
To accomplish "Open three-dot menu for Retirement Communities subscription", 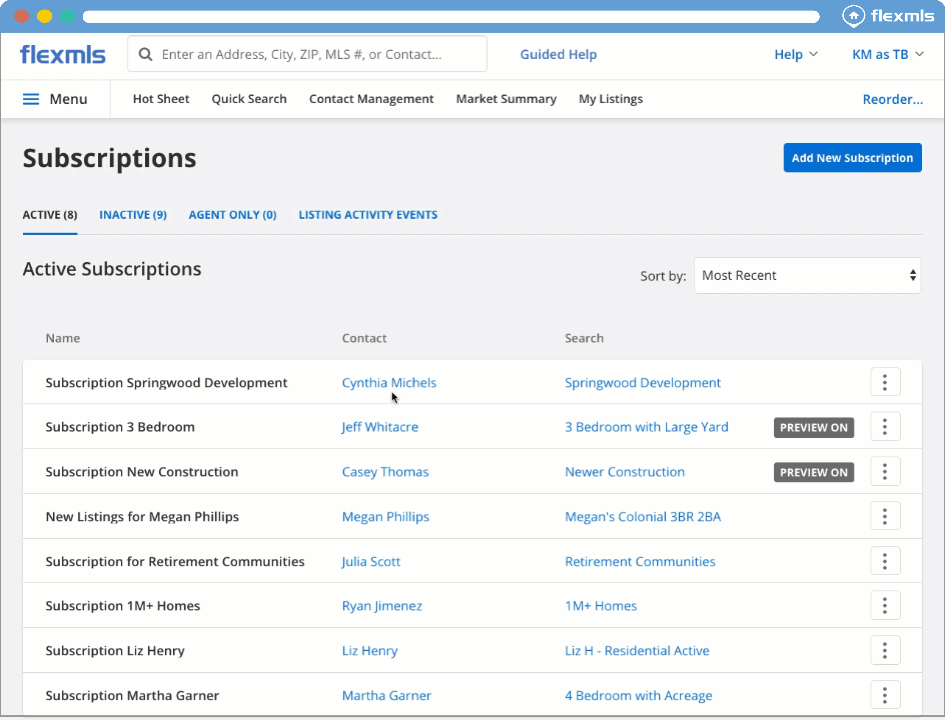I will 885,561.
